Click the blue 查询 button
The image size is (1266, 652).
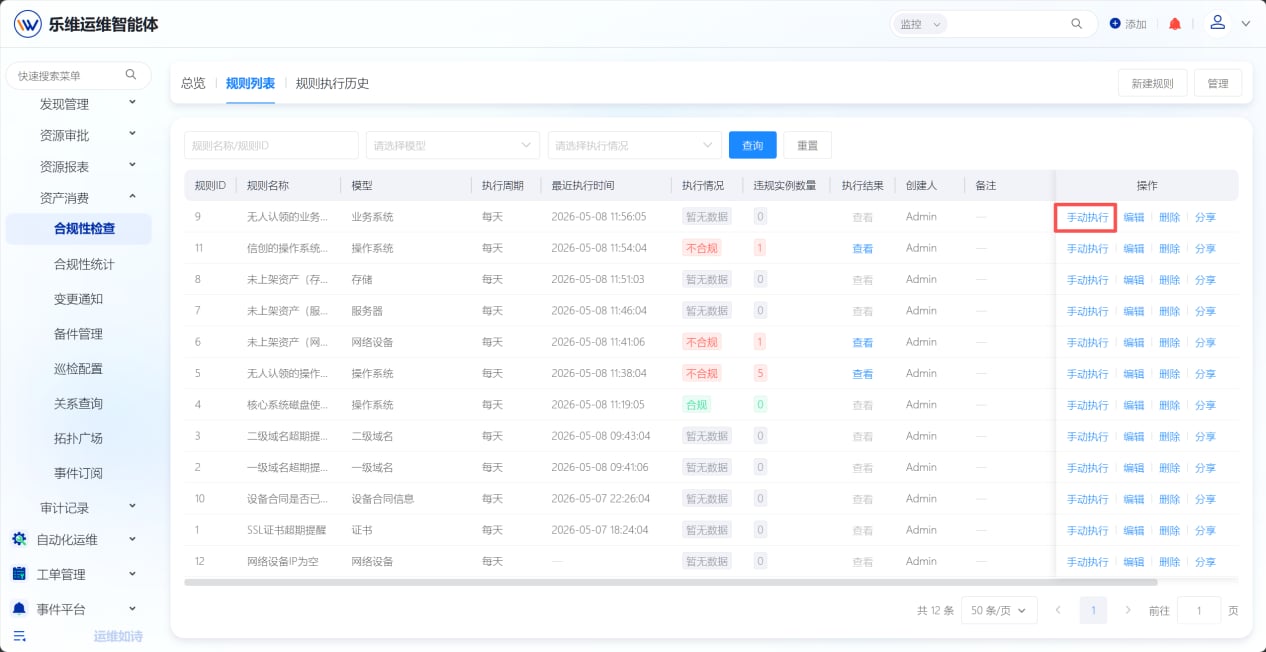[753, 145]
